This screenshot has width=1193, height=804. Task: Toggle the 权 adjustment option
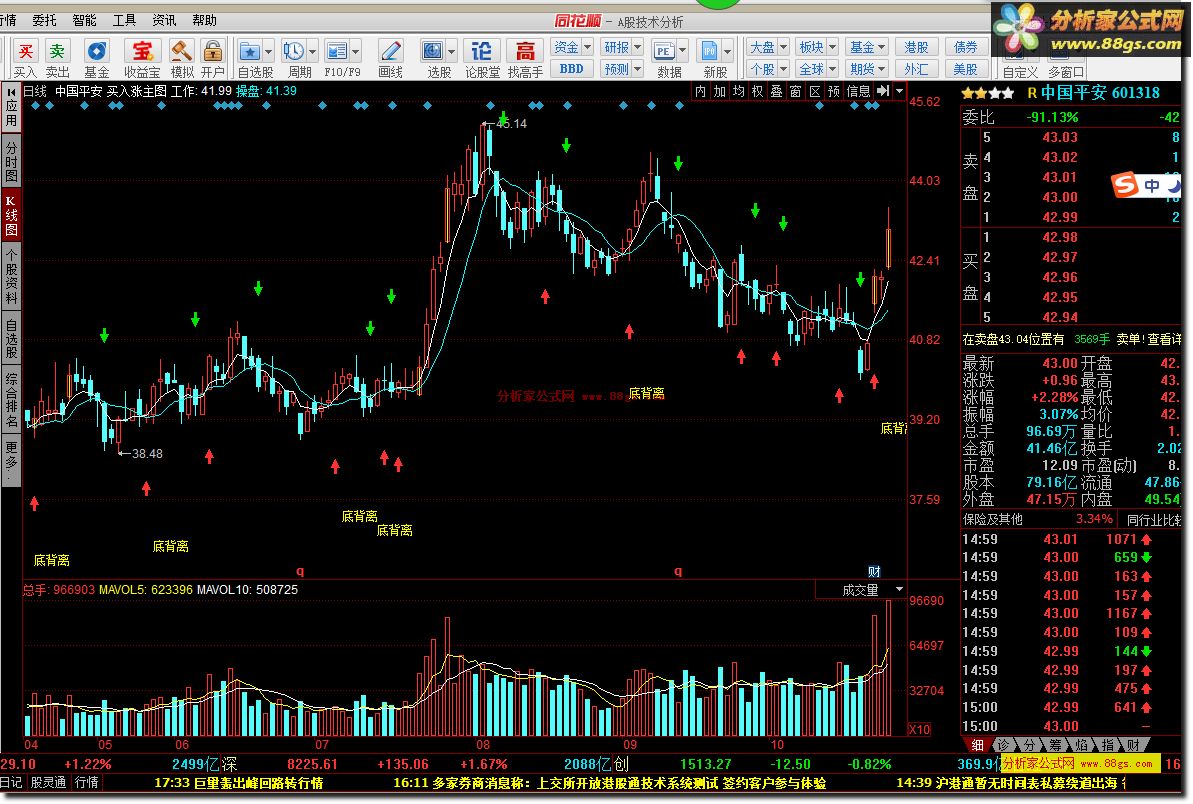coord(757,91)
